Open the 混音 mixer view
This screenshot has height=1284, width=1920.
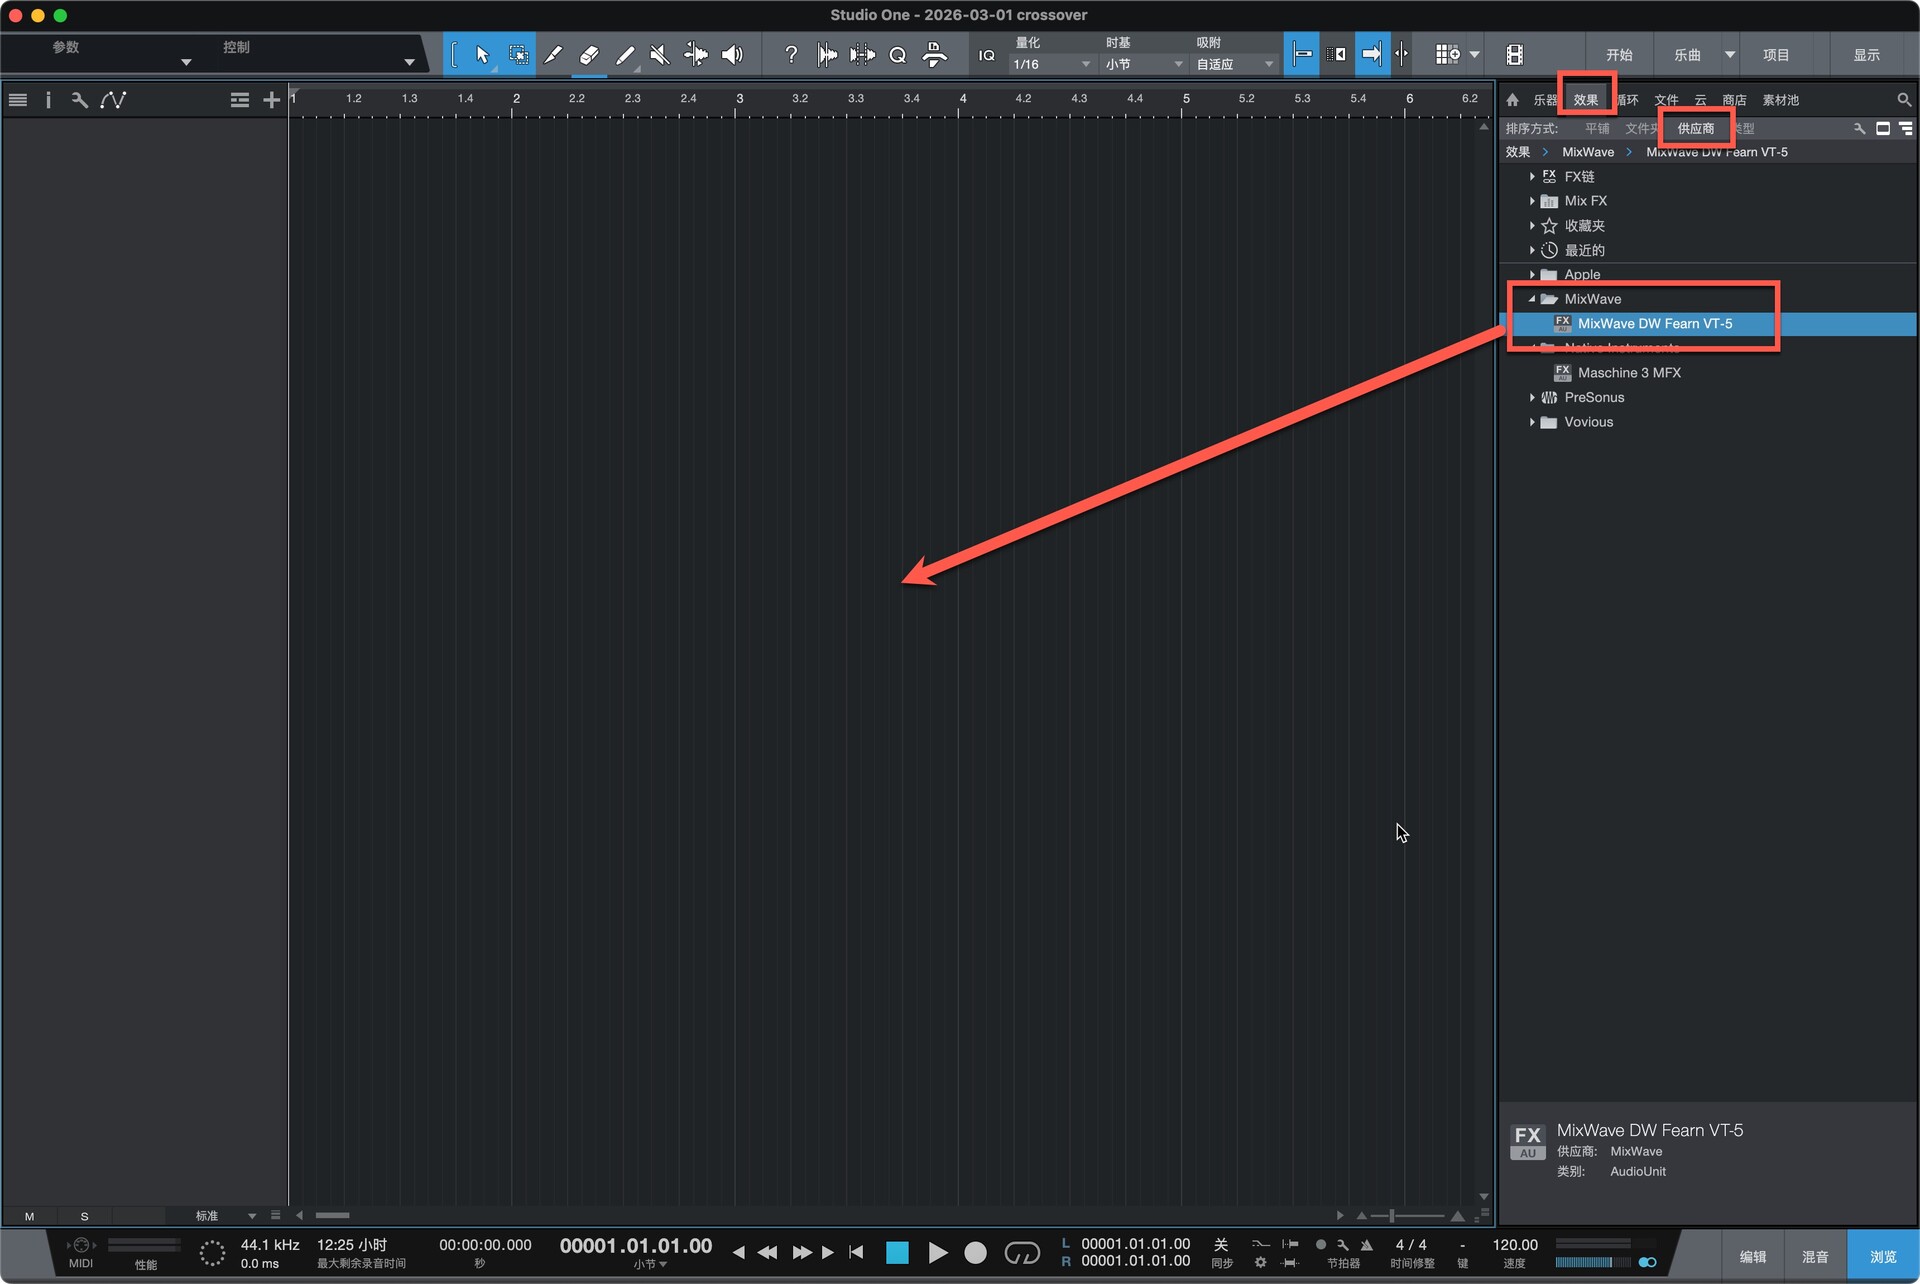[x=1814, y=1257]
